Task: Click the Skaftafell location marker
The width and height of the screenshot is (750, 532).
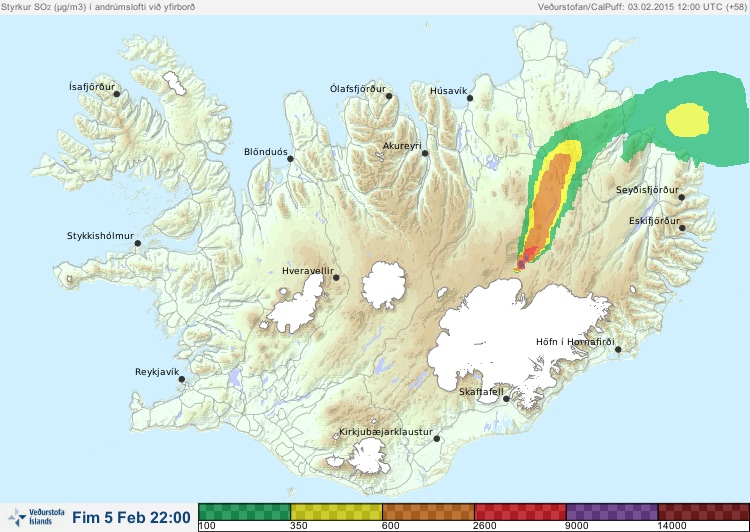Action: coord(506,399)
